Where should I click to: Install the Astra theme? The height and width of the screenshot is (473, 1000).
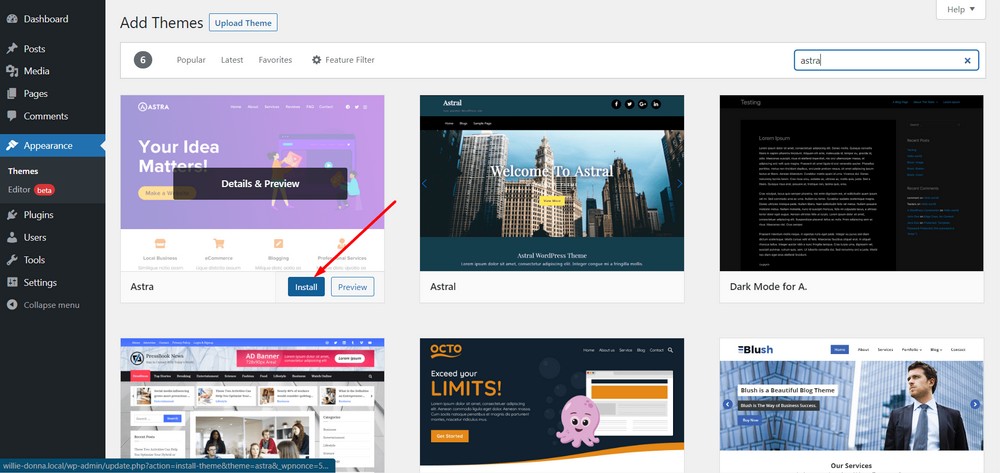306,287
